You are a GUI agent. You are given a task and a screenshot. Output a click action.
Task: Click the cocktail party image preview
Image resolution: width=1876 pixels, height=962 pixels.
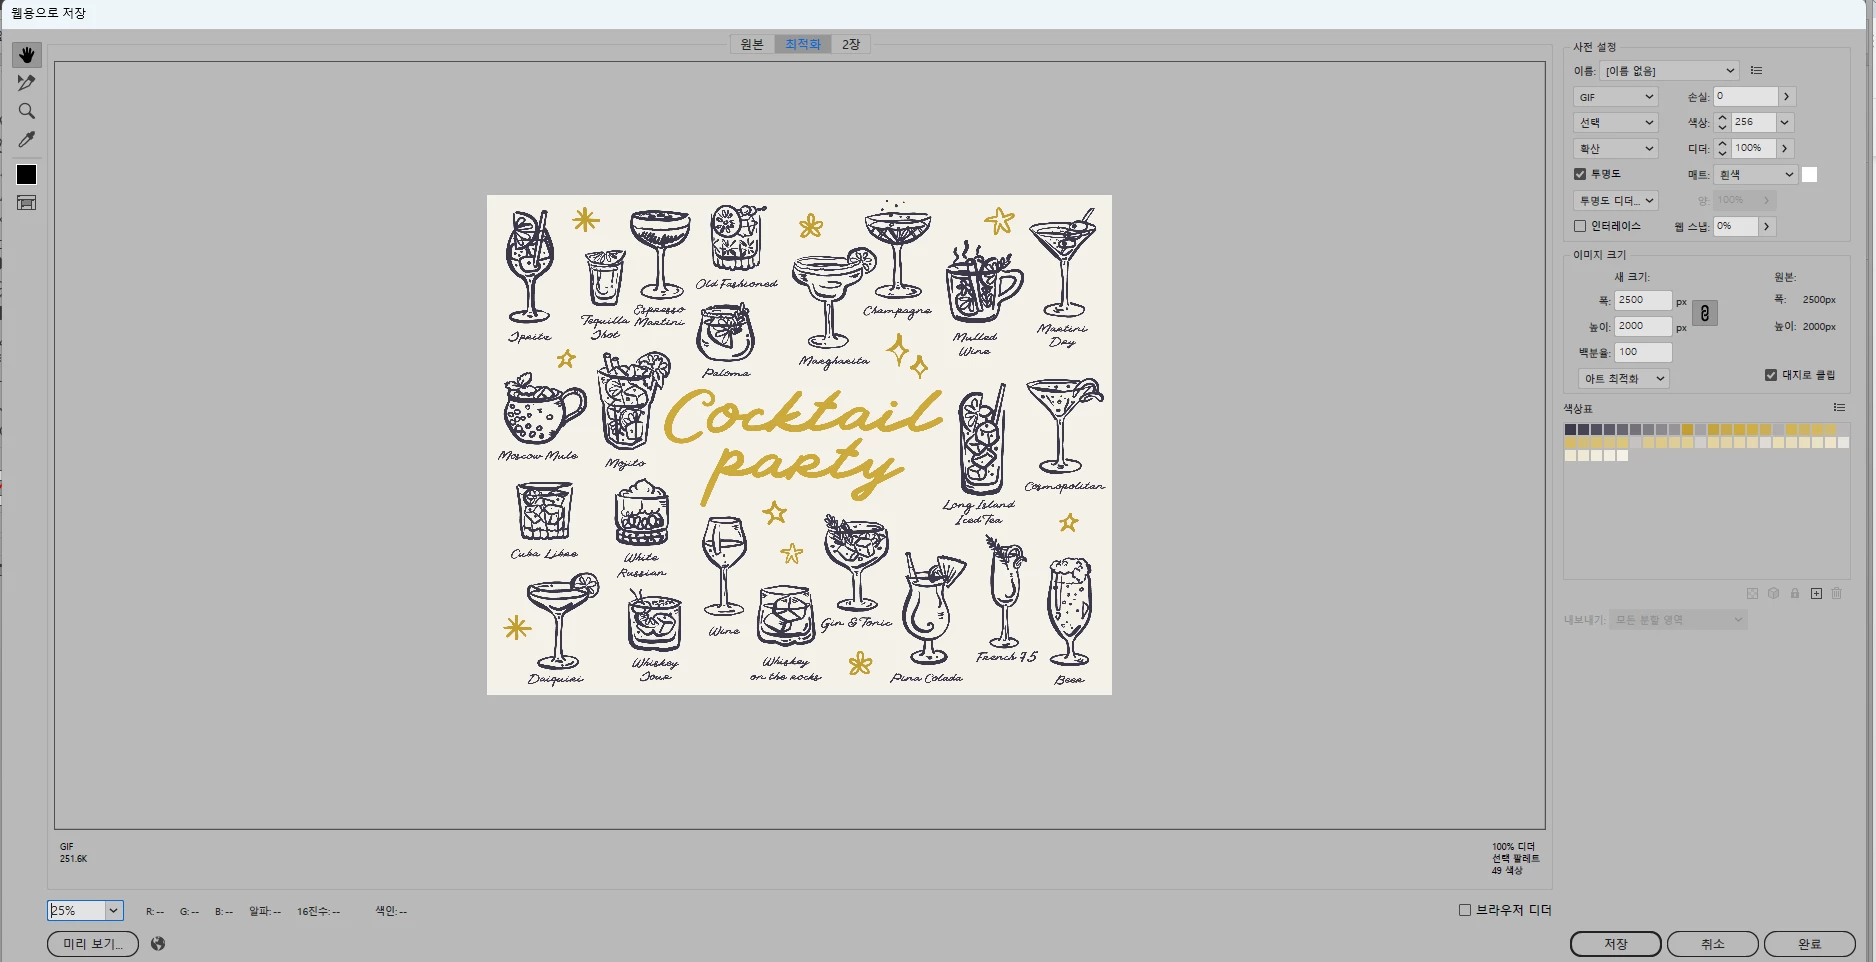[799, 445]
